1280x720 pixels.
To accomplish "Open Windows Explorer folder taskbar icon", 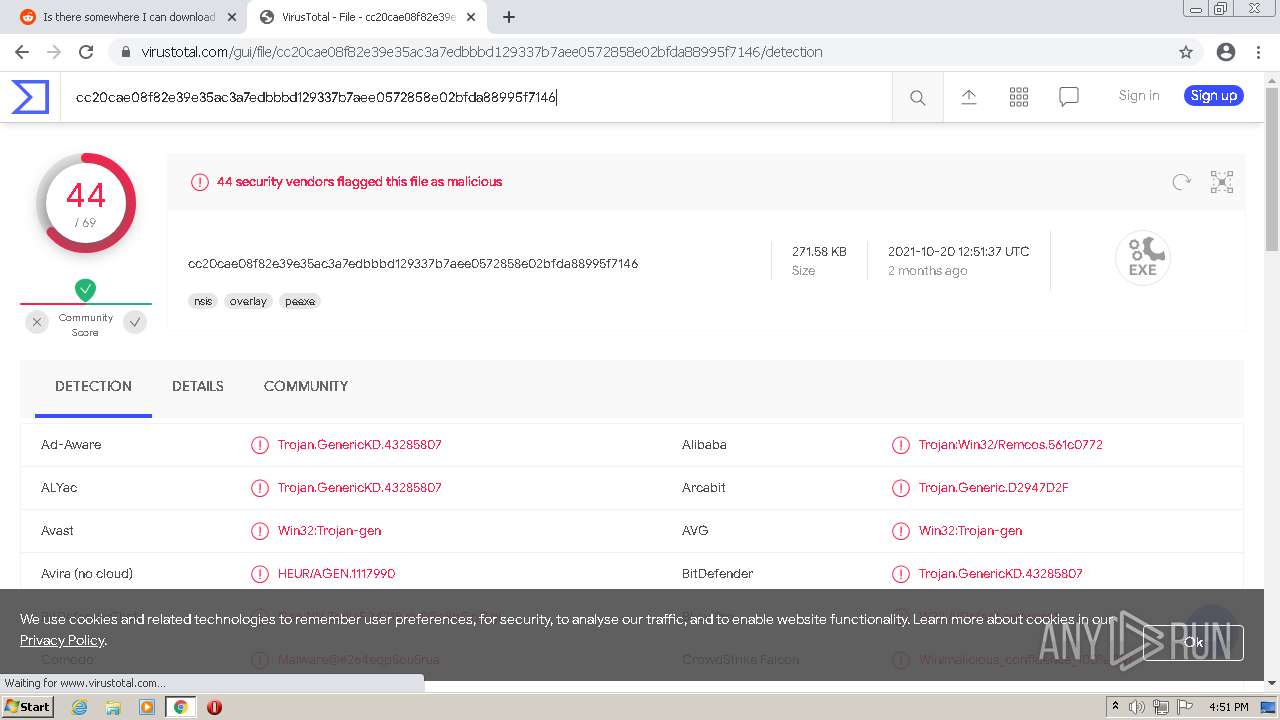I will point(113,707).
